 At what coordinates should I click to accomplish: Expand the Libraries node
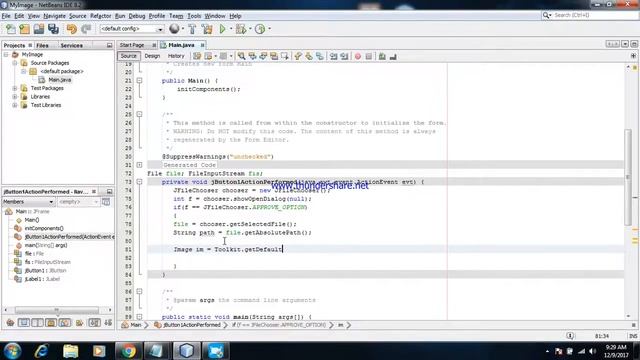pos(15,97)
